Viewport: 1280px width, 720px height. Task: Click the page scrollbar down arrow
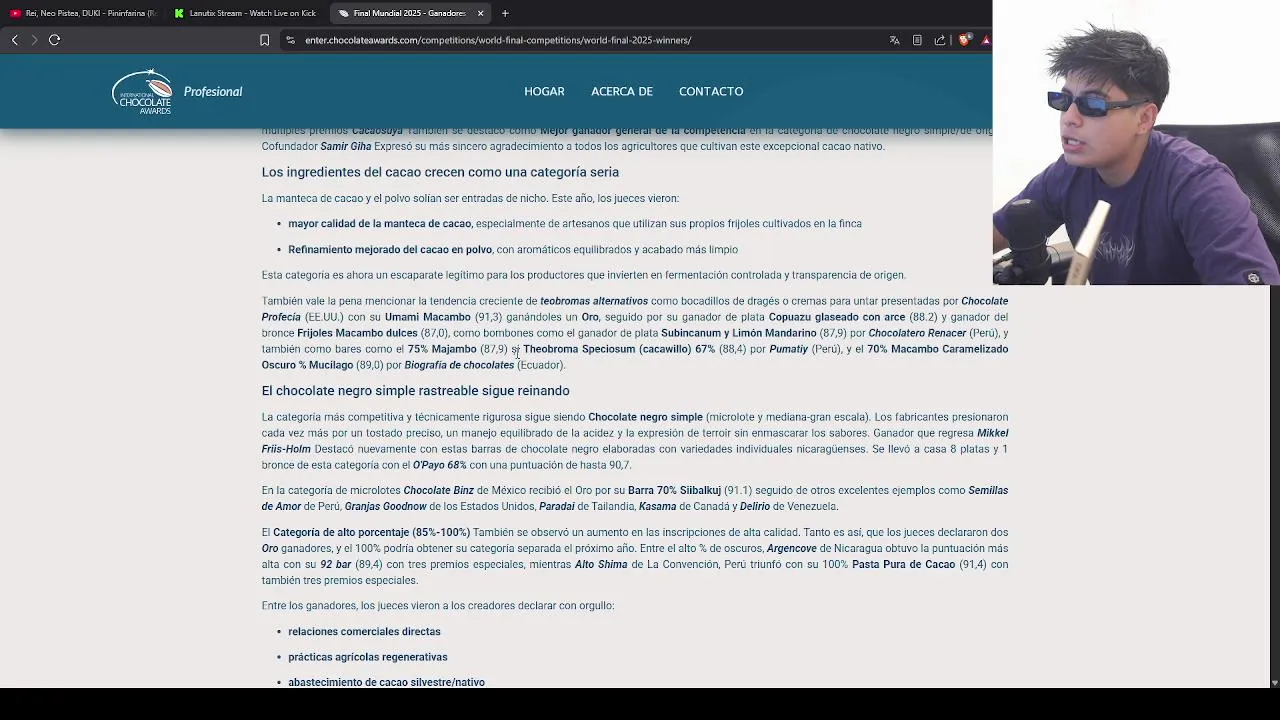pos(1274,682)
